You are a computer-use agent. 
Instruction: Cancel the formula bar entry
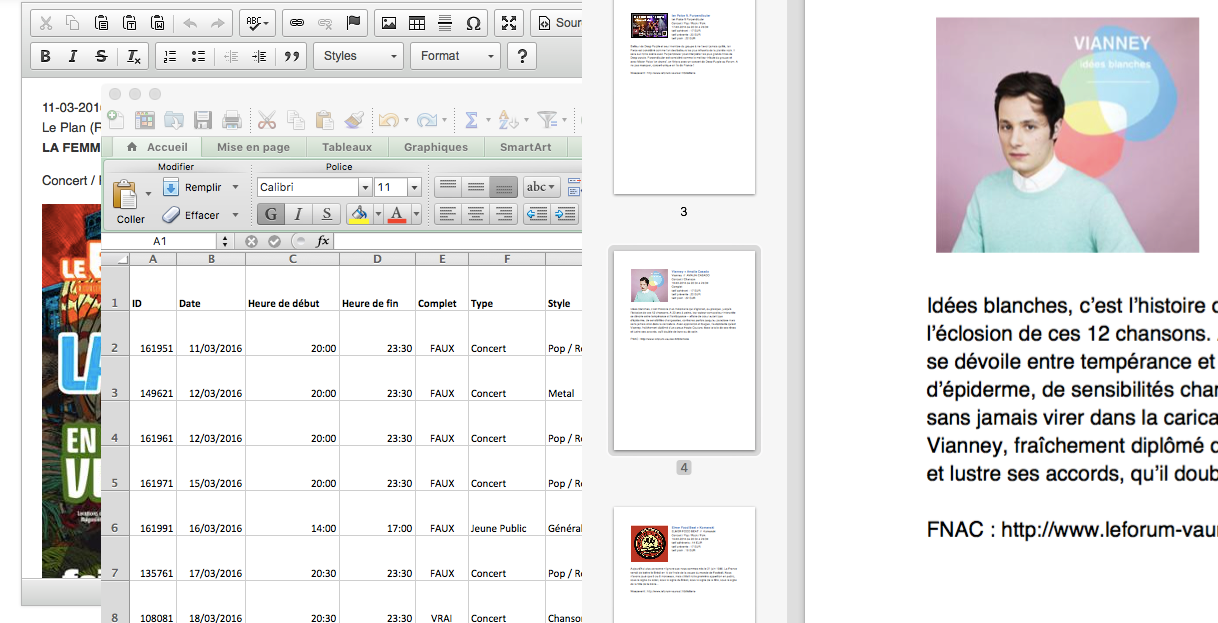(x=252, y=241)
